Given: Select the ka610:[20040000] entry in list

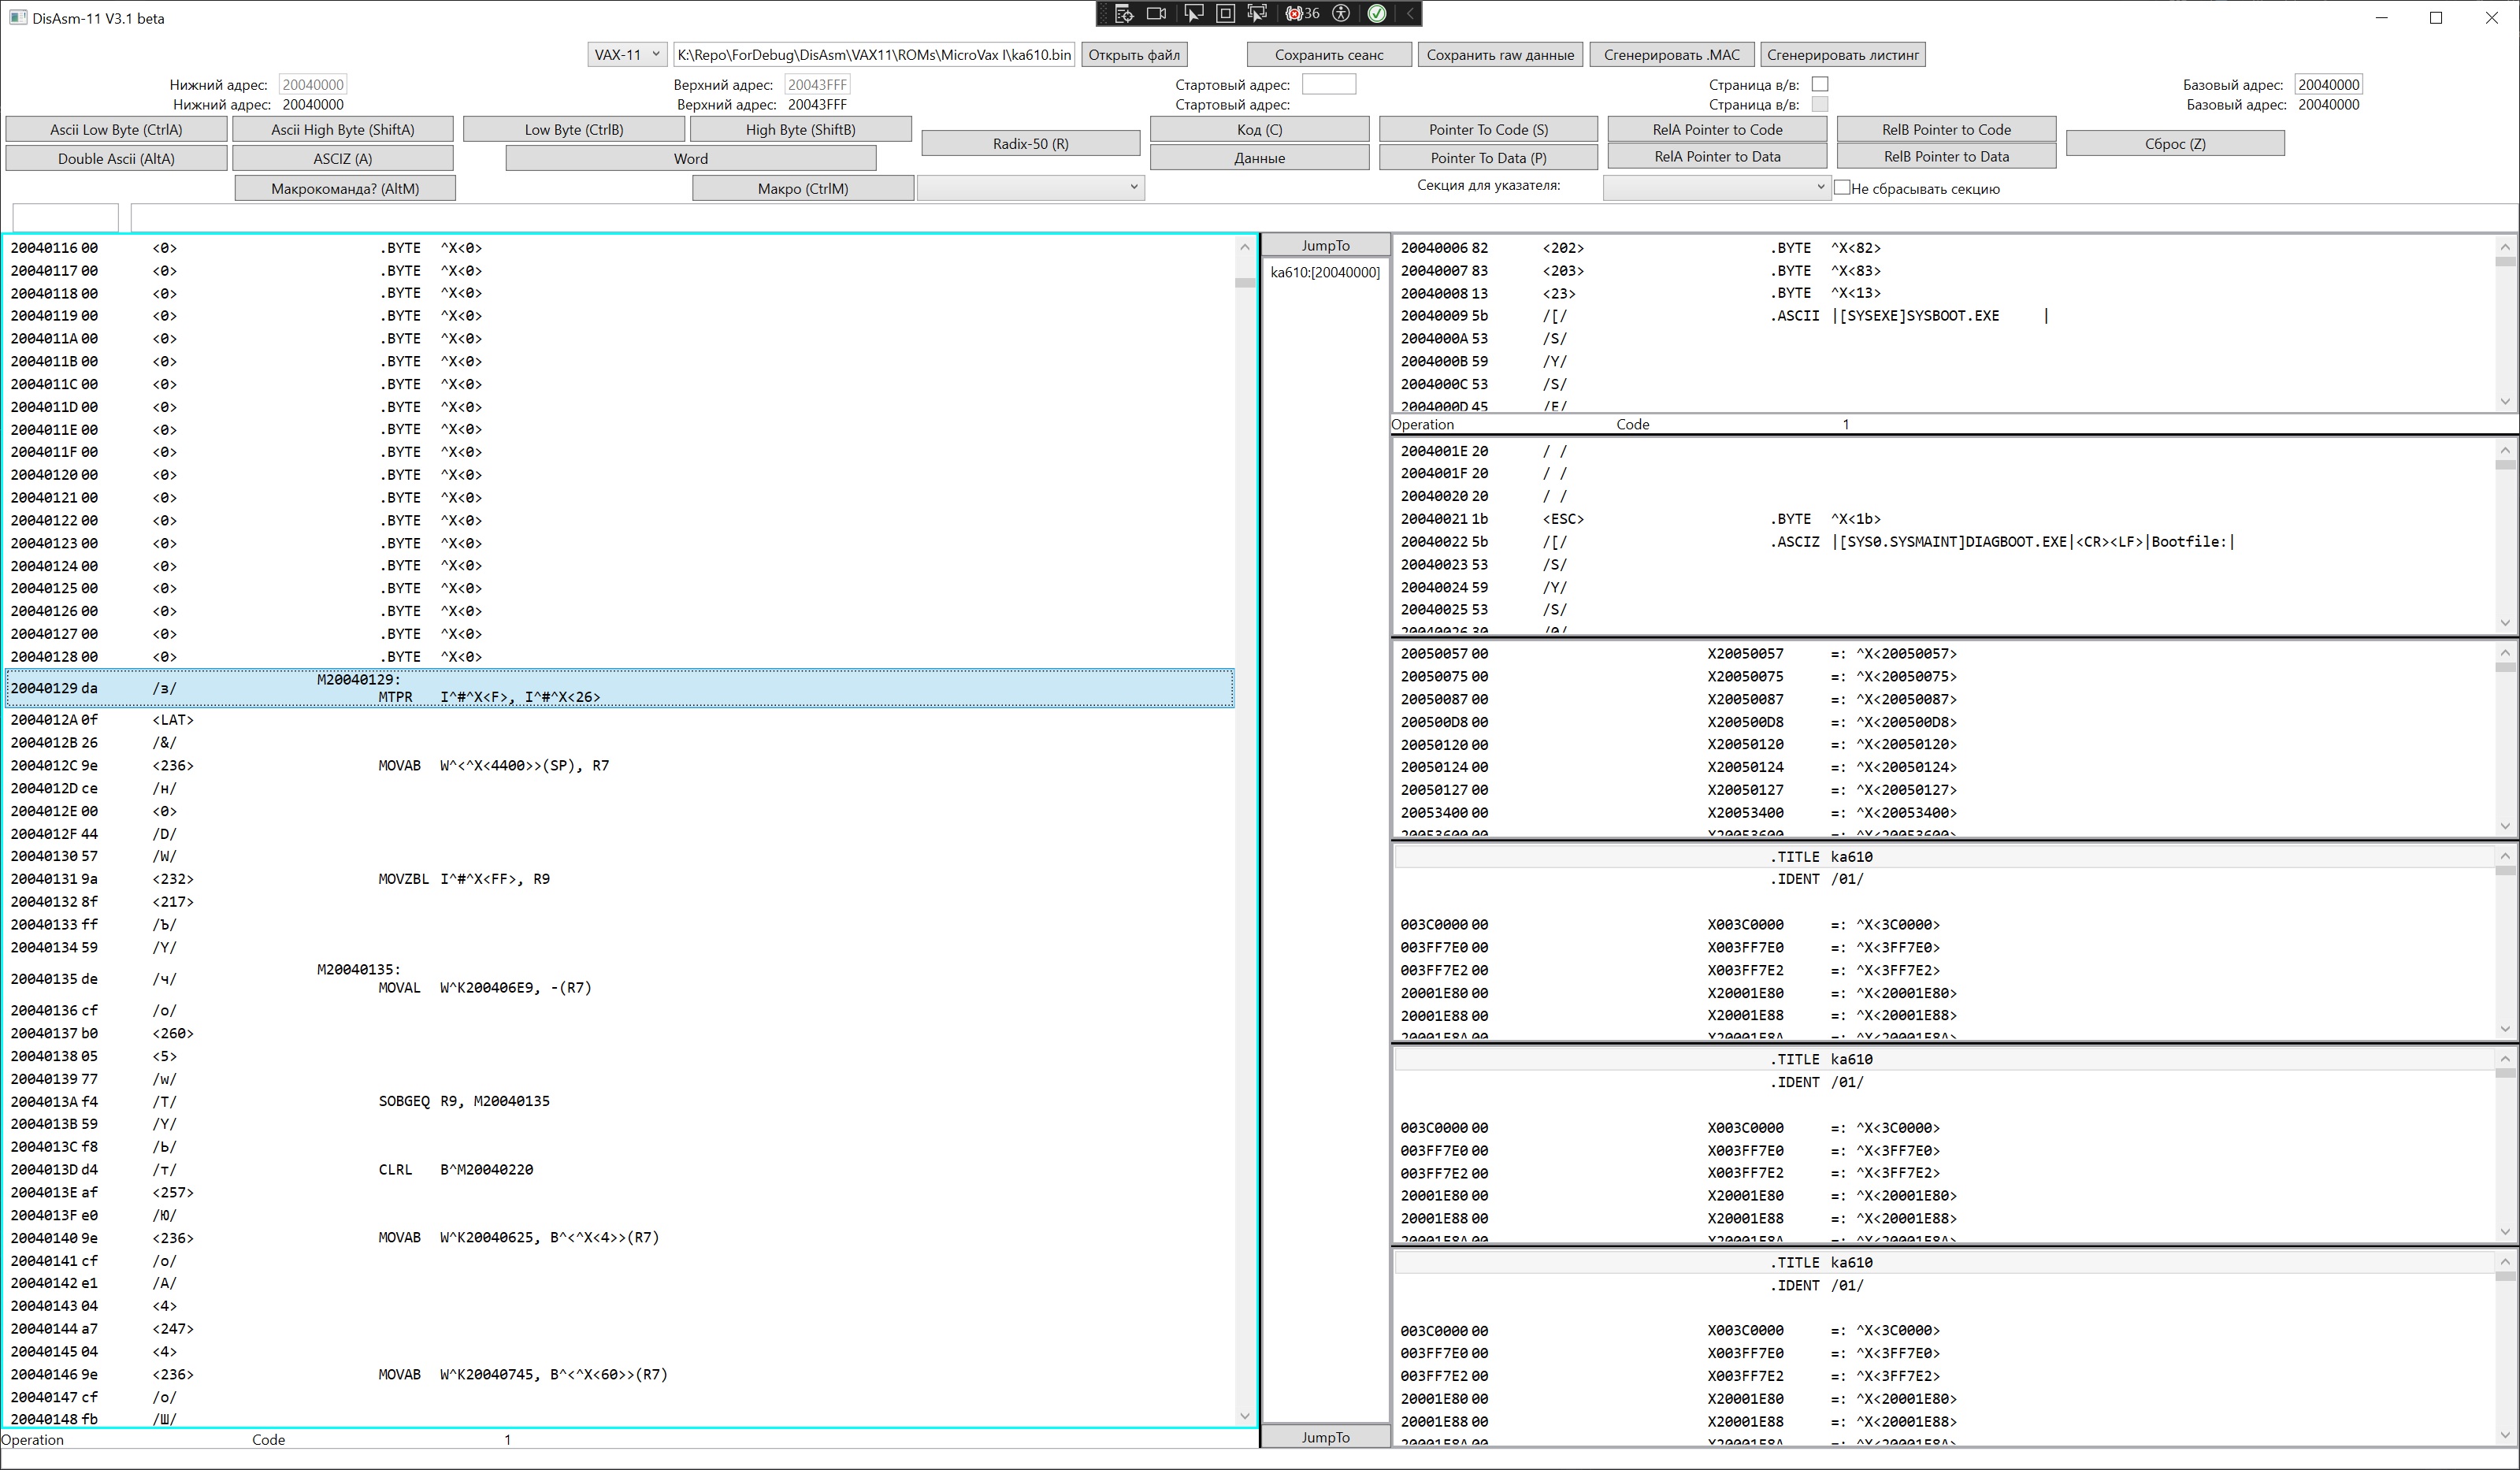Looking at the screenshot, I should [x=1325, y=272].
